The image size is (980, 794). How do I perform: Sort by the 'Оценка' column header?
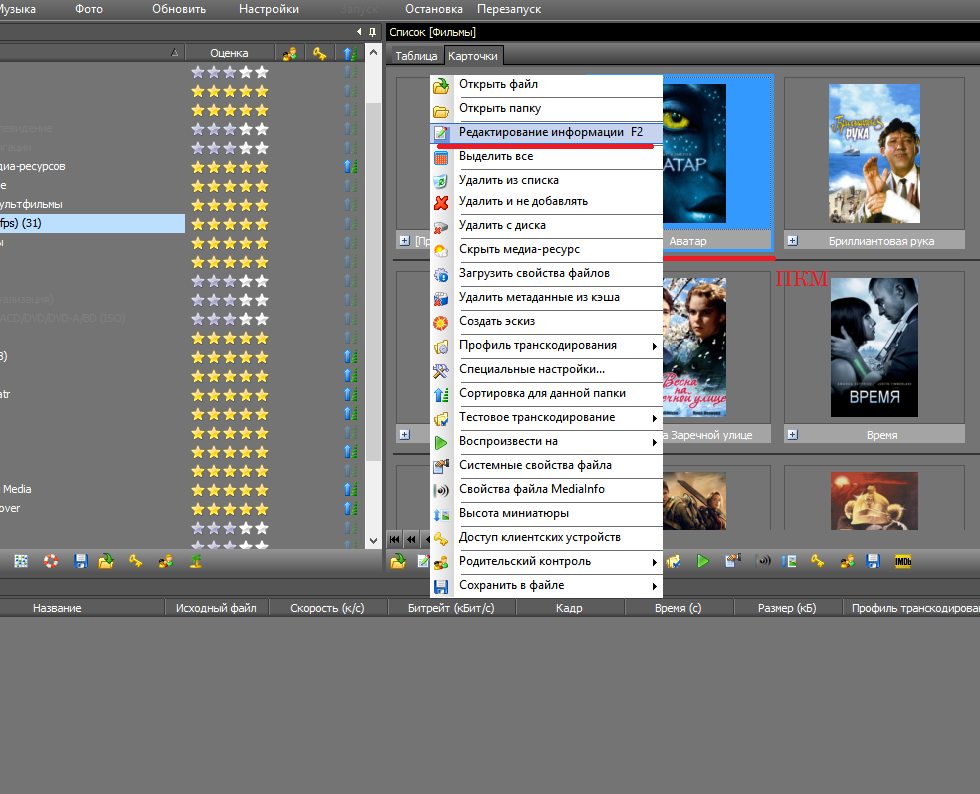(x=230, y=53)
